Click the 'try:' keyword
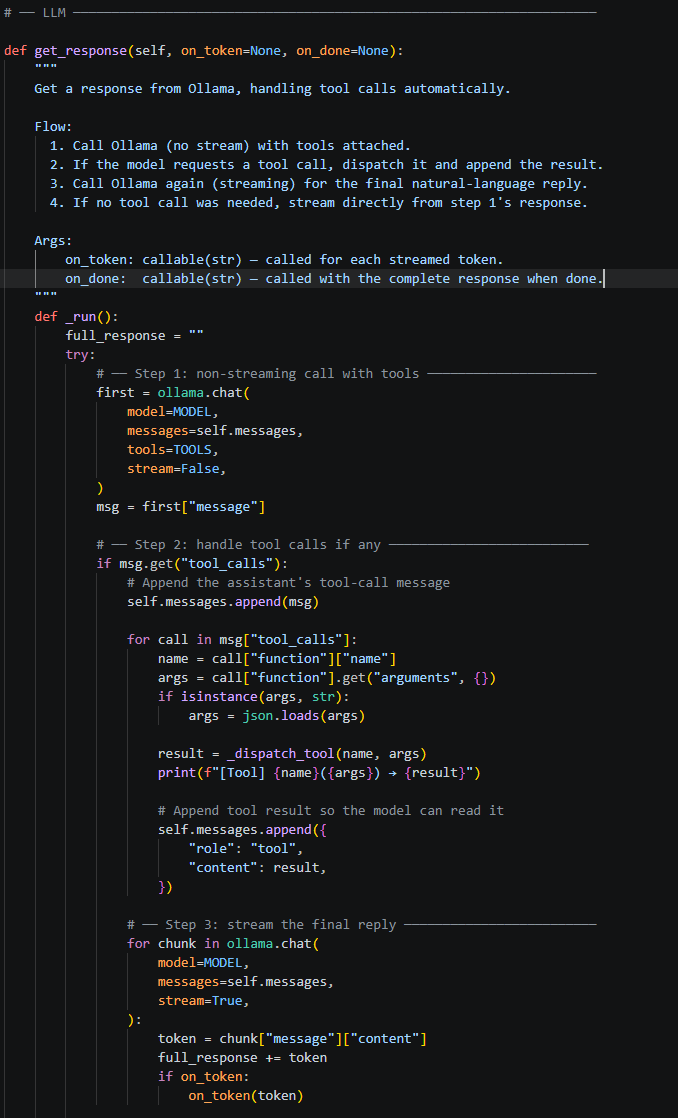 pyautogui.click(x=81, y=354)
